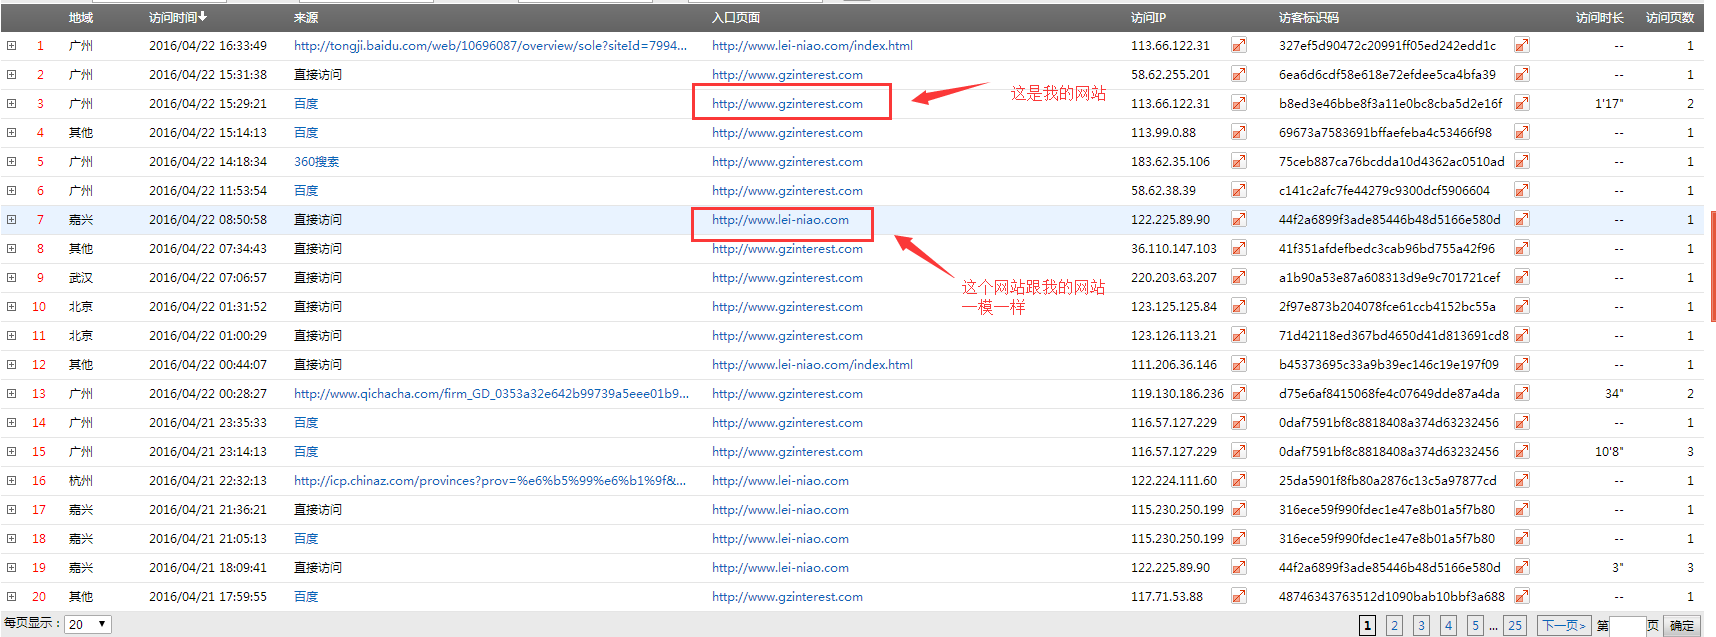
Task: Click the 360搜索 source link
Action: click(316, 161)
